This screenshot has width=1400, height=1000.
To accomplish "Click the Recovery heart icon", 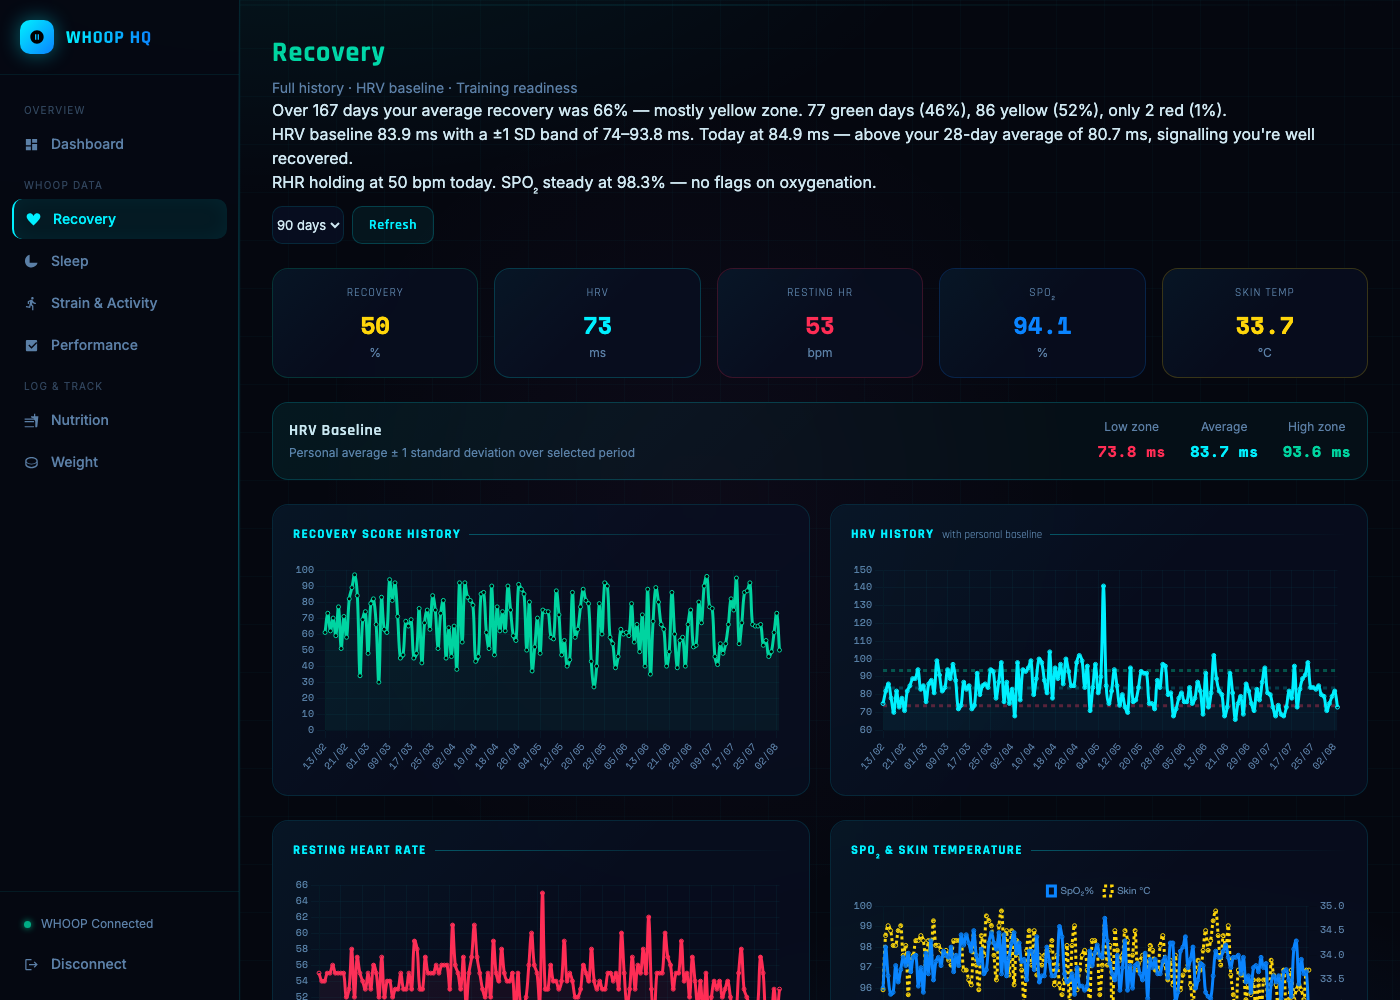I will [x=33, y=219].
